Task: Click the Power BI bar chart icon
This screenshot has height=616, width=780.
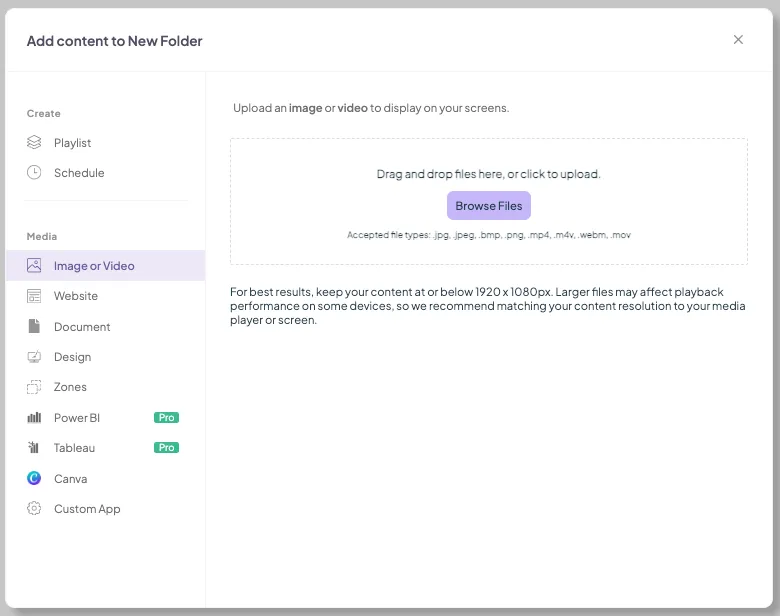Action: click(34, 417)
